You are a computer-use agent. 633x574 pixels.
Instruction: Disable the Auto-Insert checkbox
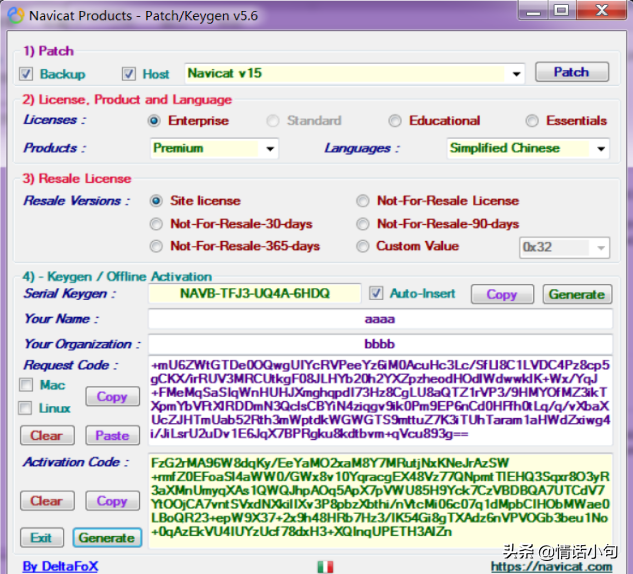[x=376, y=293]
